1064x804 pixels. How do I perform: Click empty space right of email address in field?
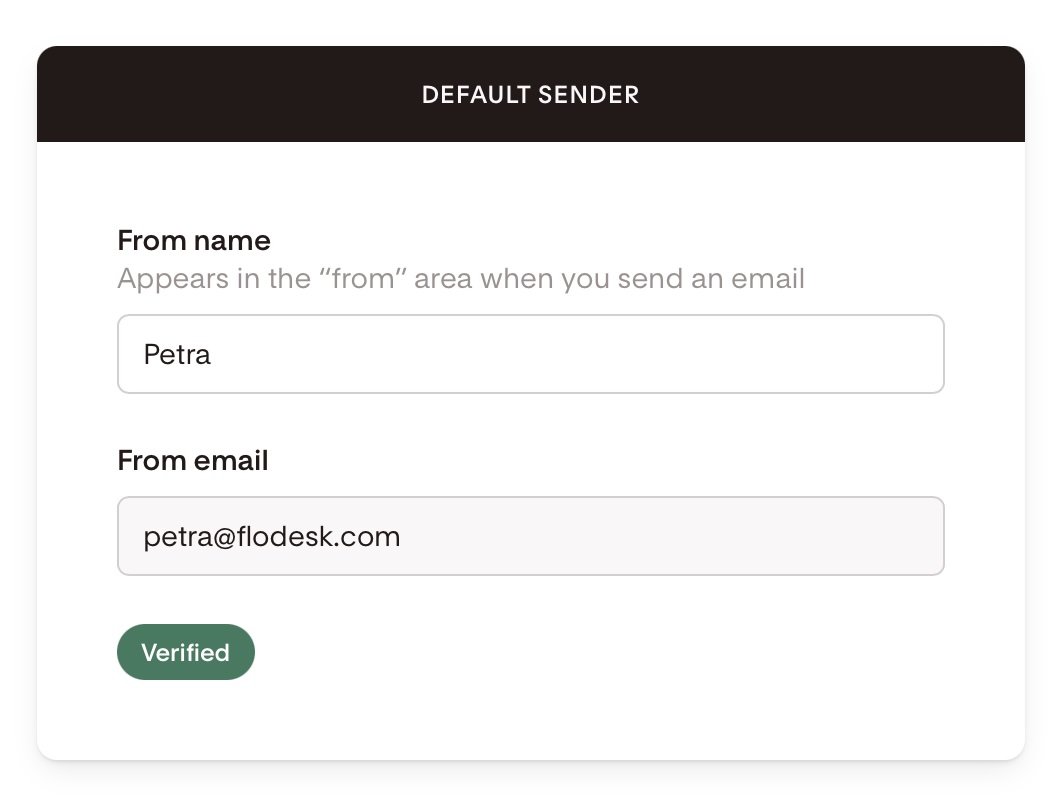(672, 536)
